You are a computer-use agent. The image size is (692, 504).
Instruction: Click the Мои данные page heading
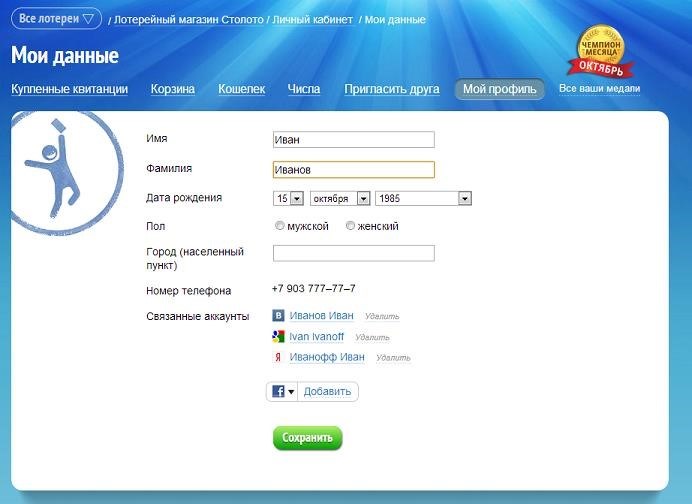(x=65, y=56)
